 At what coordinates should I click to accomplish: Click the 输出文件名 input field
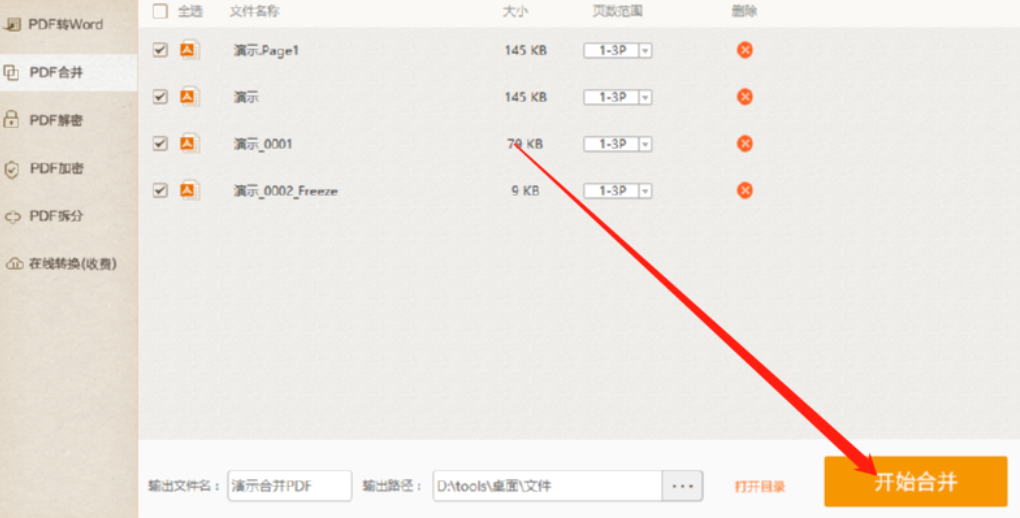coord(289,486)
